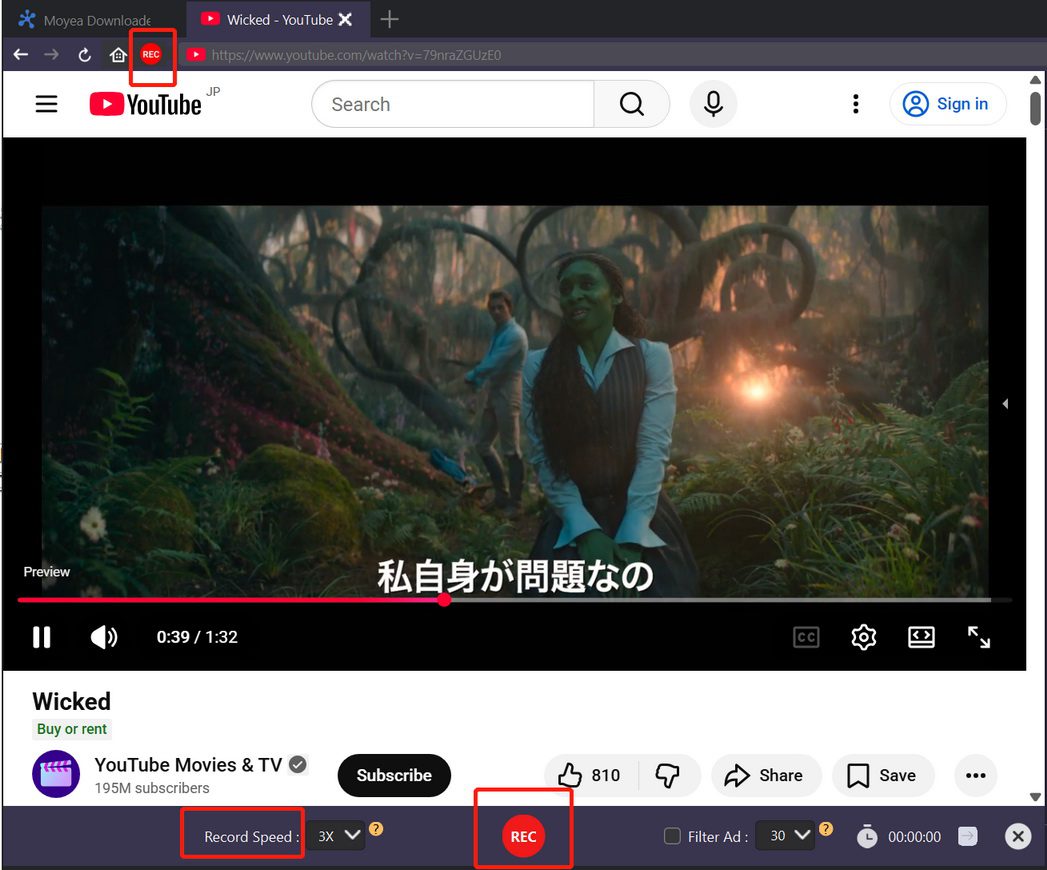Click the Sign in button
Image resolution: width=1047 pixels, height=870 pixels.
pyautogui.click(x=947, y=104)
